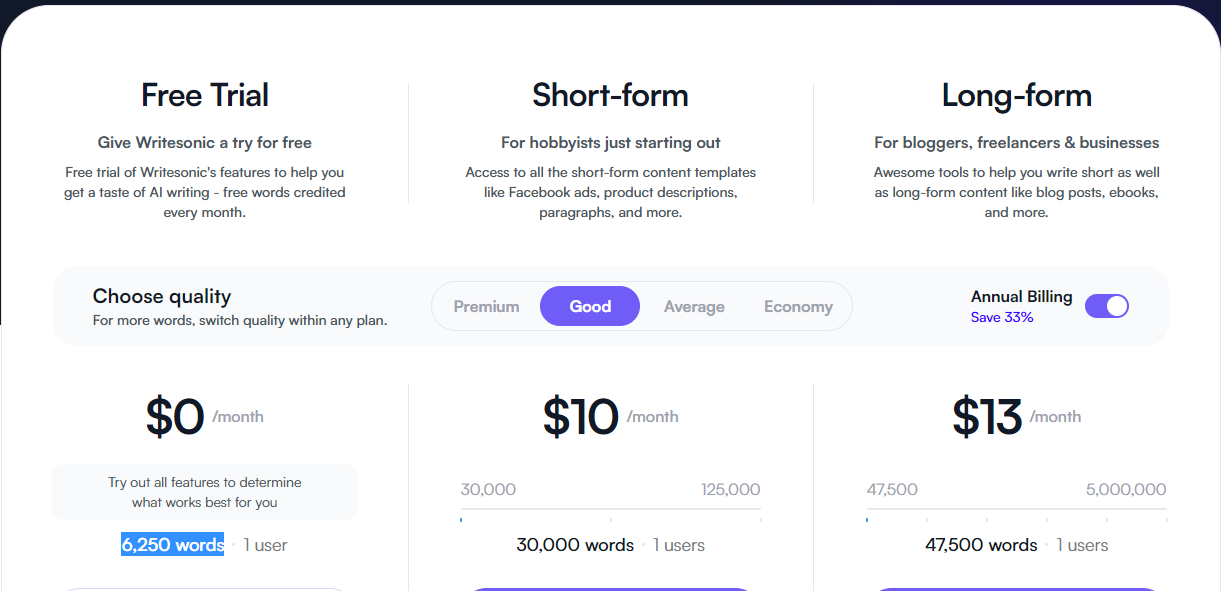1221x591 pixels.
Task: Switch quality to Average
Action: point(694,306)
